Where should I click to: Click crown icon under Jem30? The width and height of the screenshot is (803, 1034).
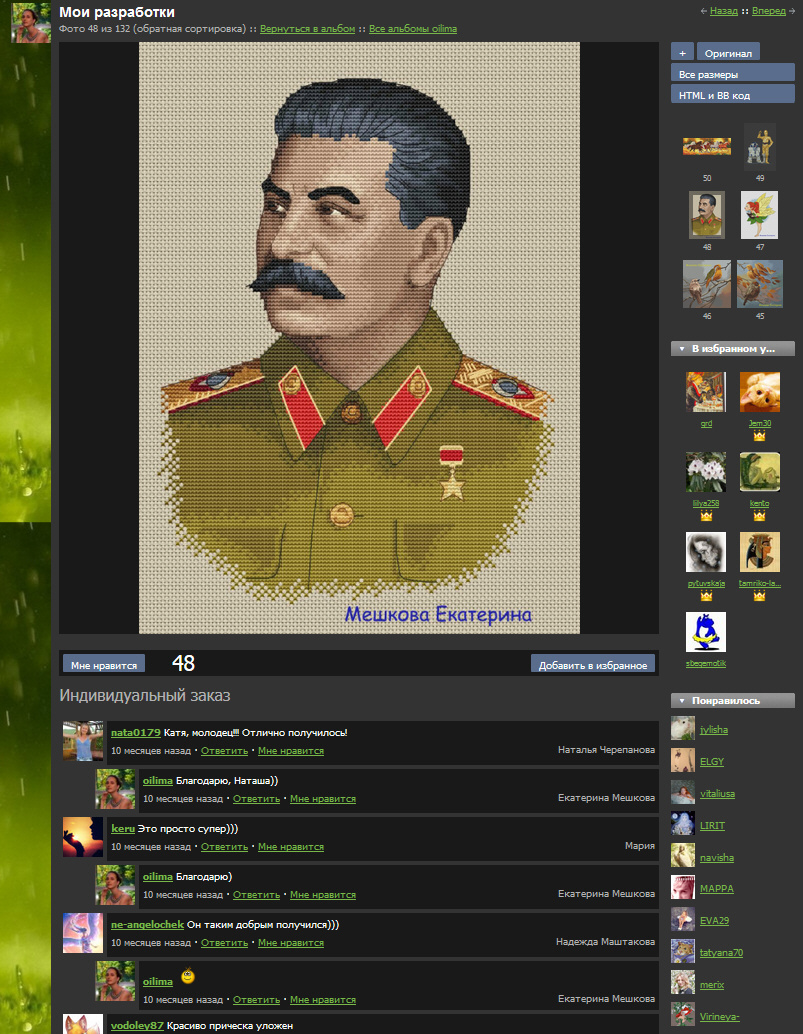(x=759, y=436)
